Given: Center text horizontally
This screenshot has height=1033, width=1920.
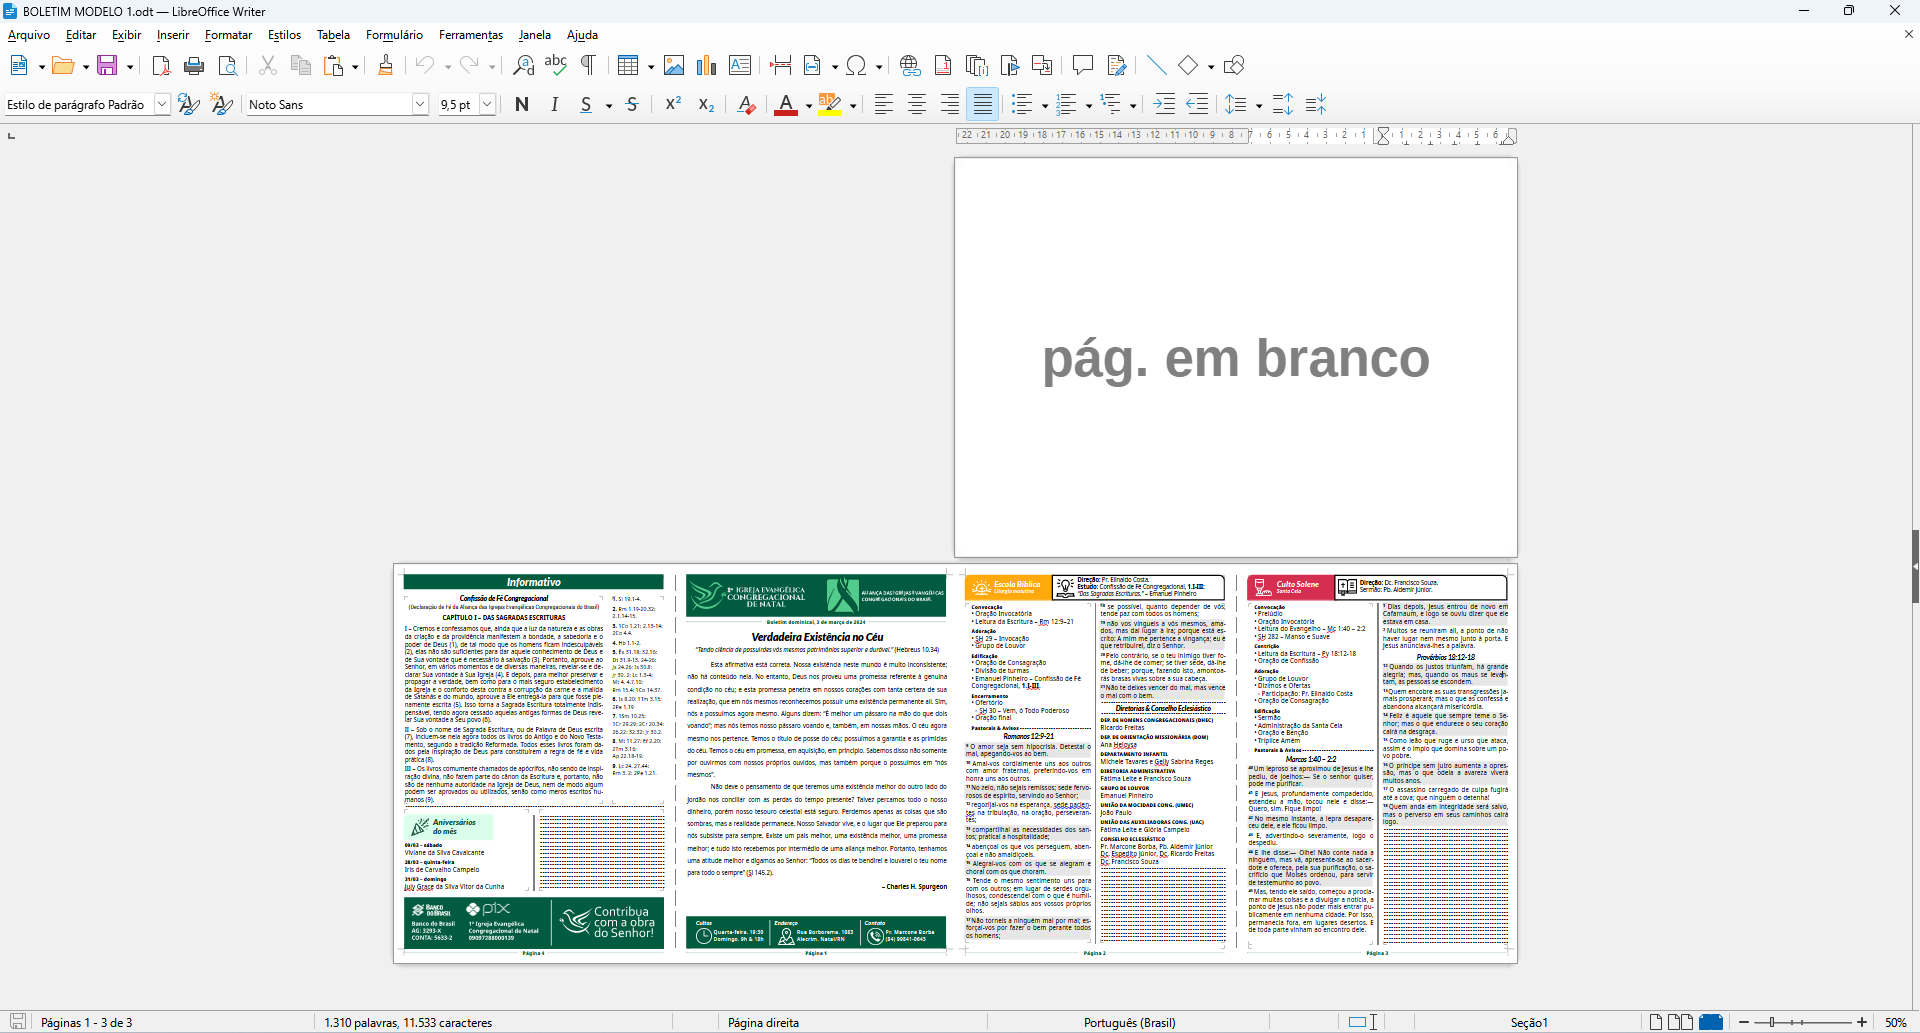Looking at the screenshot, I should point(917,104).
